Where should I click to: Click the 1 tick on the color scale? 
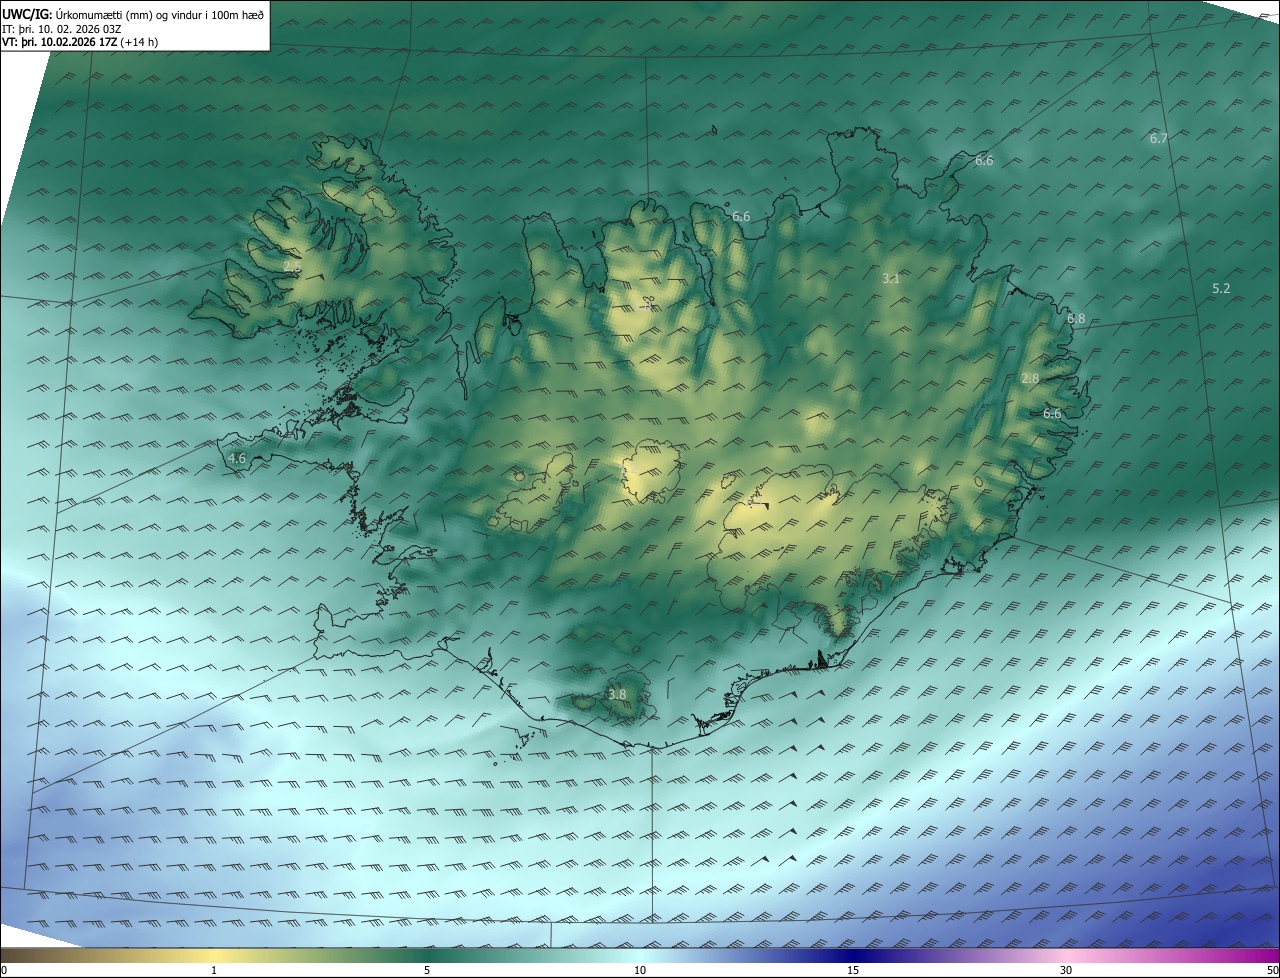click(x=214, y=971)
